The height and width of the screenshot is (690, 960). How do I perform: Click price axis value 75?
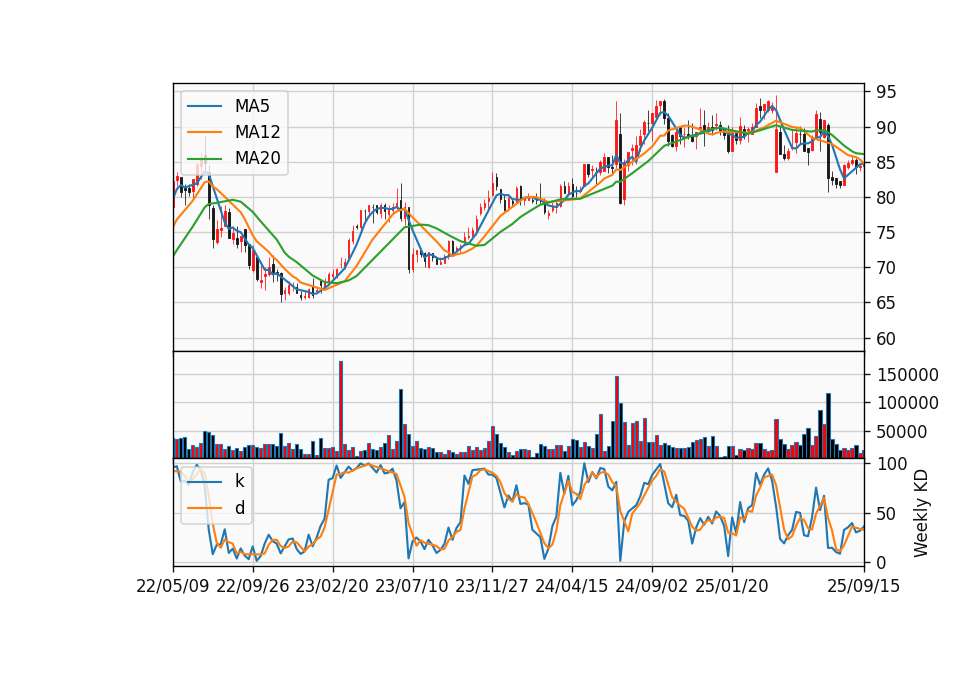pyautogui.click(x=886, y=233)
